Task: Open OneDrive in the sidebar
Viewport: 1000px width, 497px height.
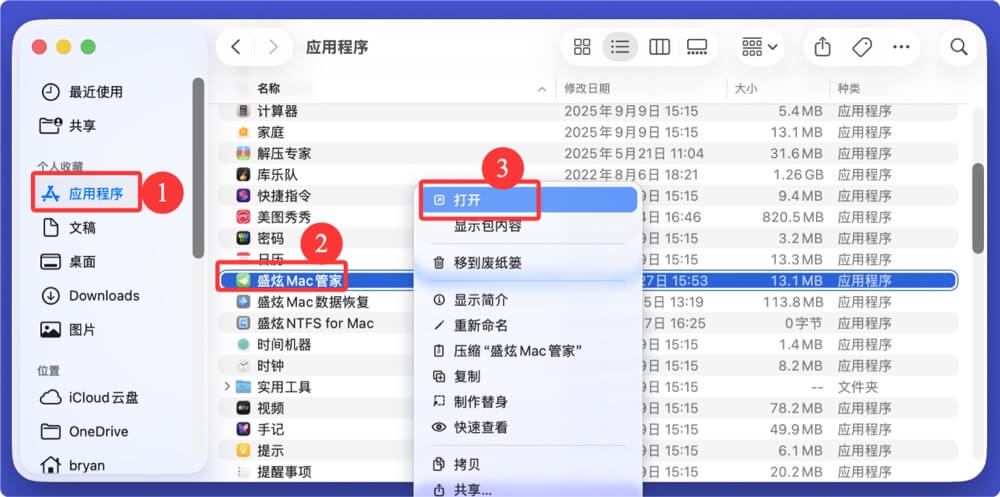Action: [84, 432]
